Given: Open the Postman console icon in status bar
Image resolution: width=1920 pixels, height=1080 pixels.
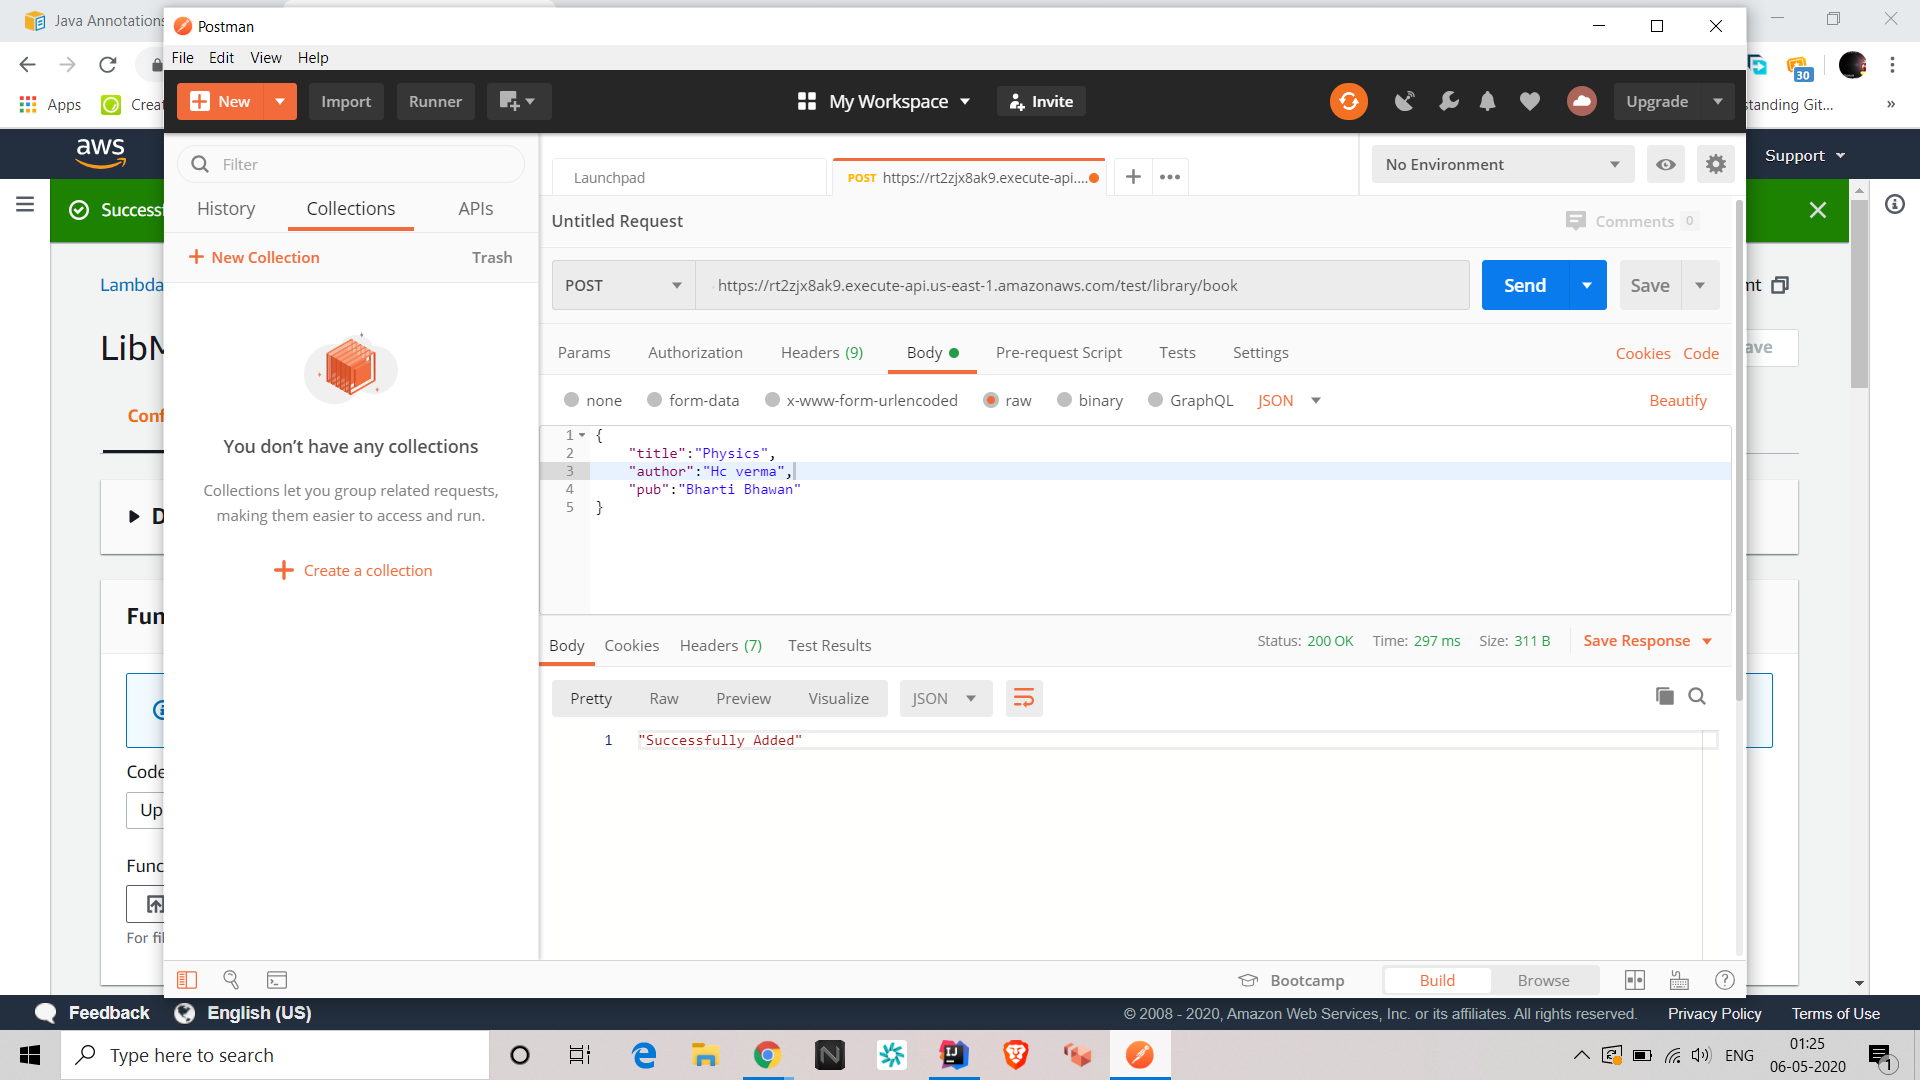Looking at the screenshot, I should coord(277,980).
